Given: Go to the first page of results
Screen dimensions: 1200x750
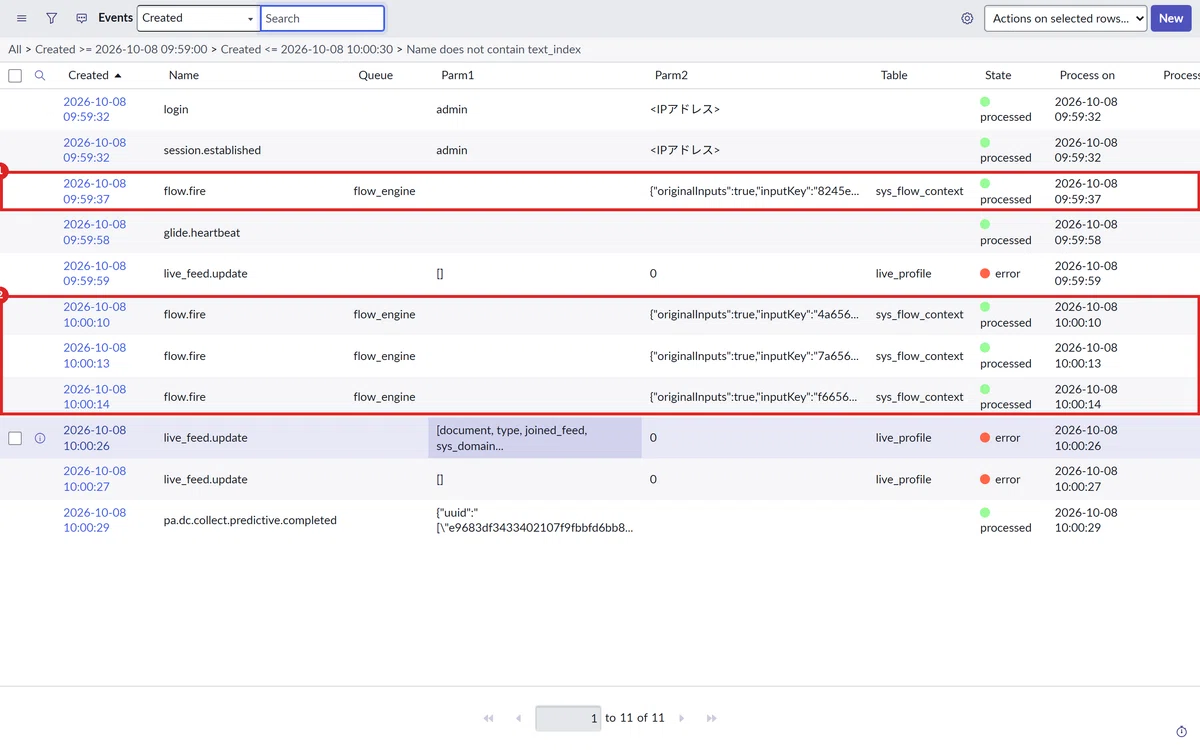Looking at the screenshot, I should pos(488,718).
